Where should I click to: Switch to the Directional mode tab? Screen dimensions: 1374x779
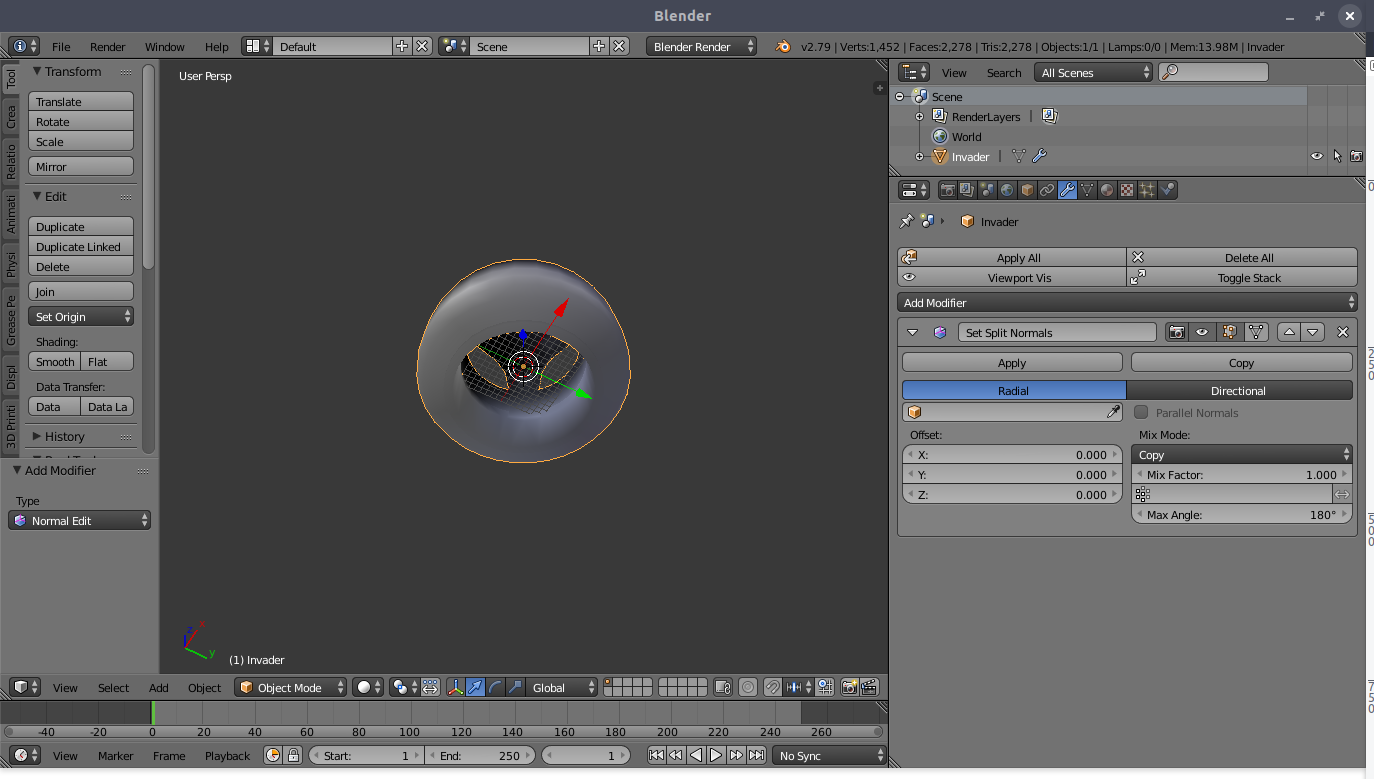(x=1239, y=391)
